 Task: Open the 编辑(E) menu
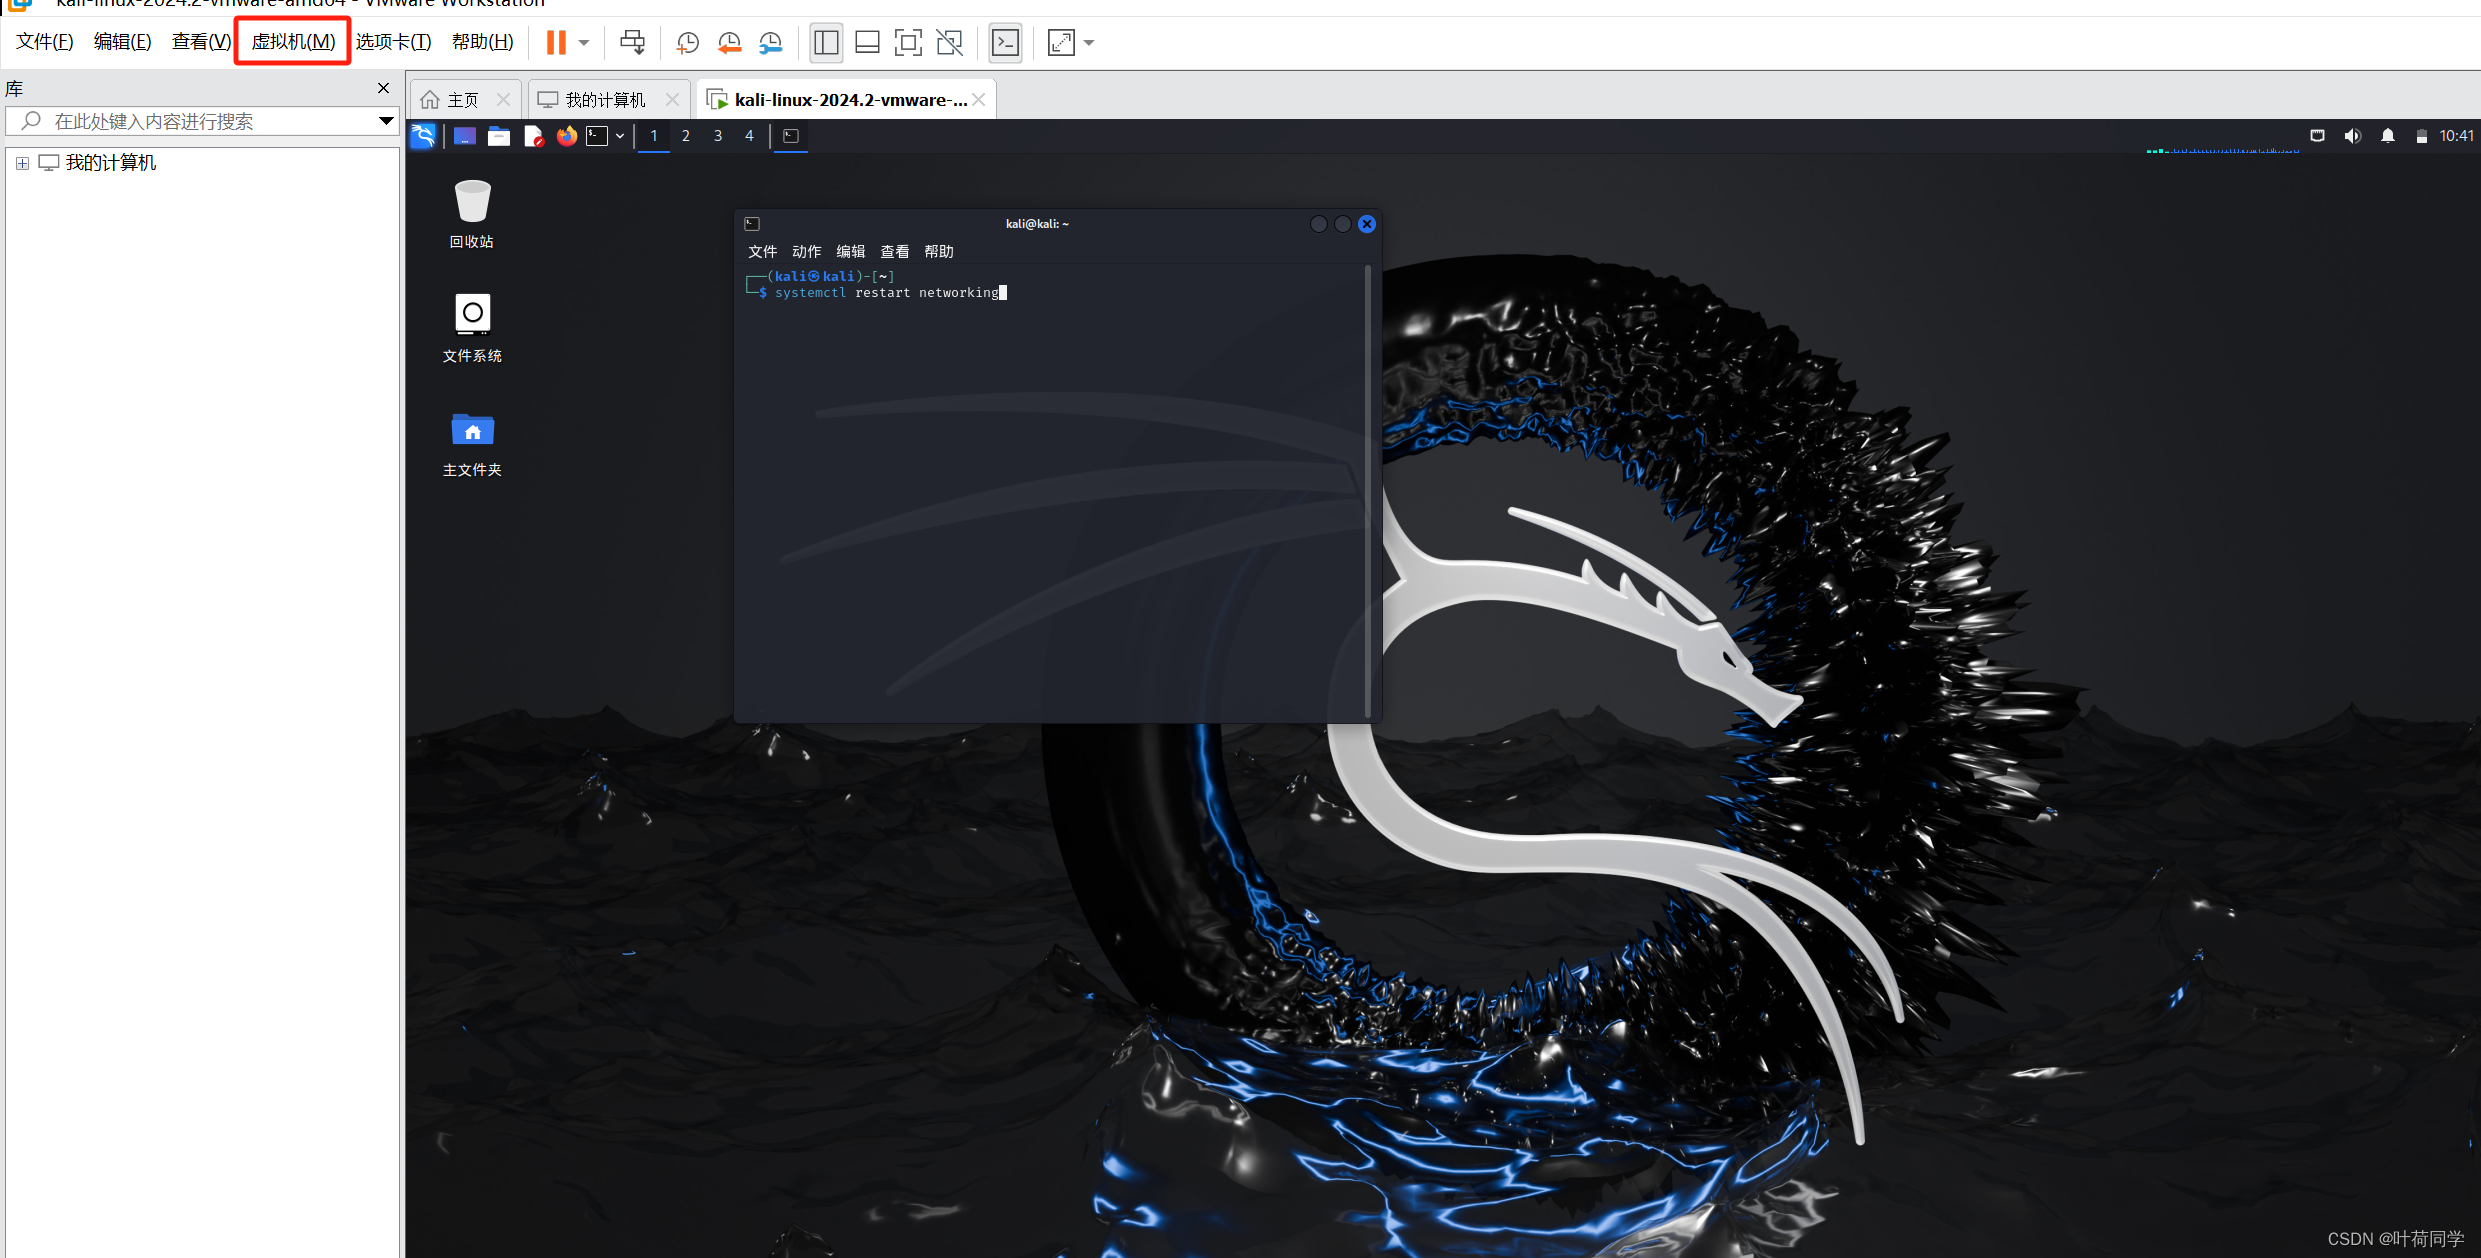click(122, 41)
